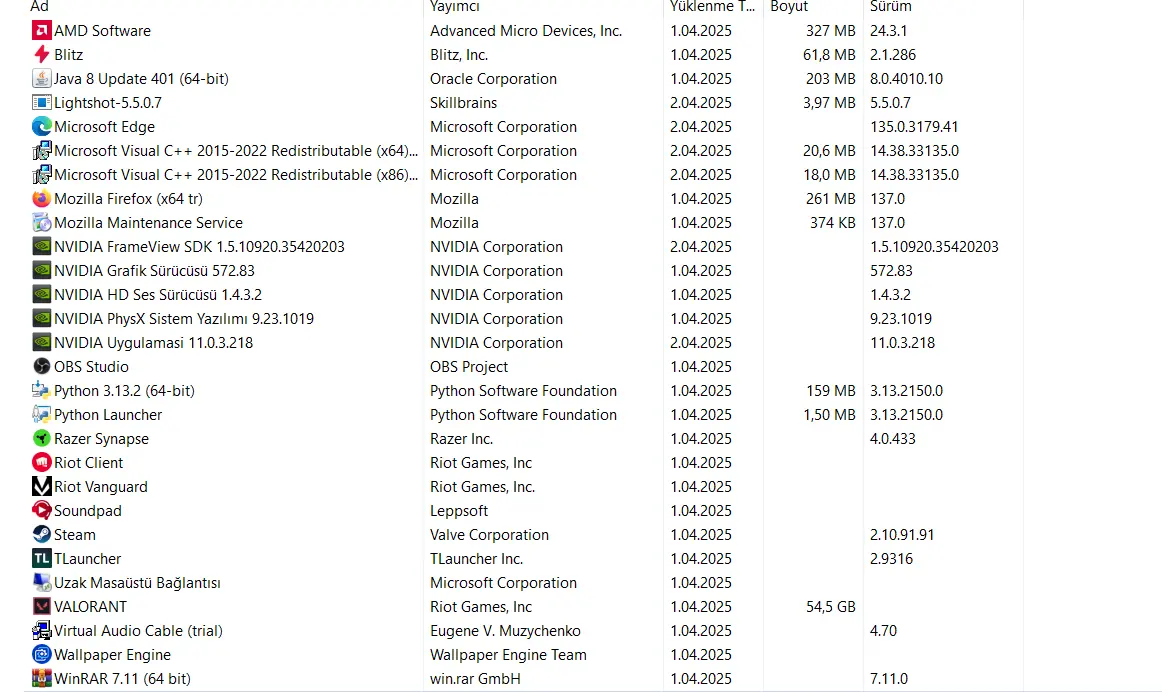Click the Microsoft Edge icon

42,127
